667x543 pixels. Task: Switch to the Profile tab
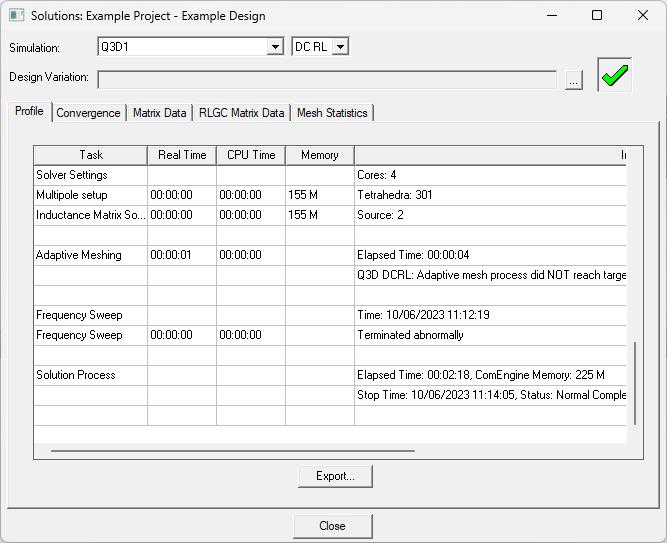(x=29, y=112)
